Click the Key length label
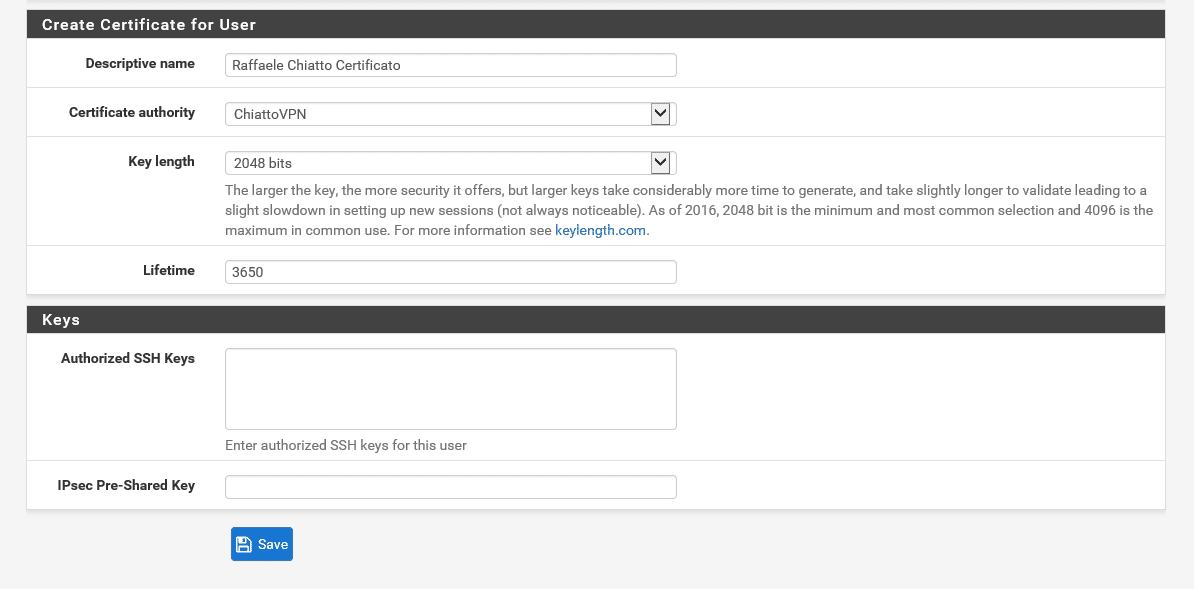Screen dimensions: 1195x589 coord(162,161)
